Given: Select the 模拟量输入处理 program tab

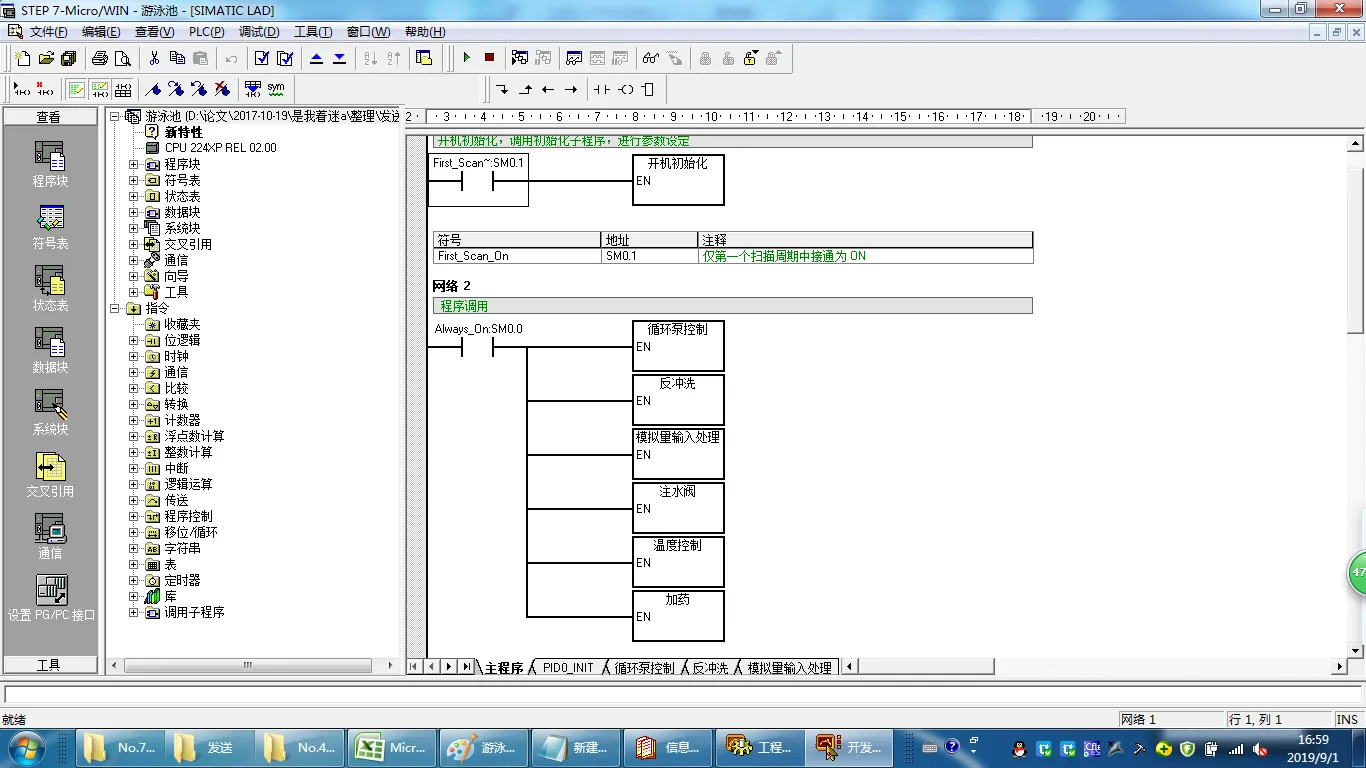Looking at the screenshot, I should [x=790, y=667].
